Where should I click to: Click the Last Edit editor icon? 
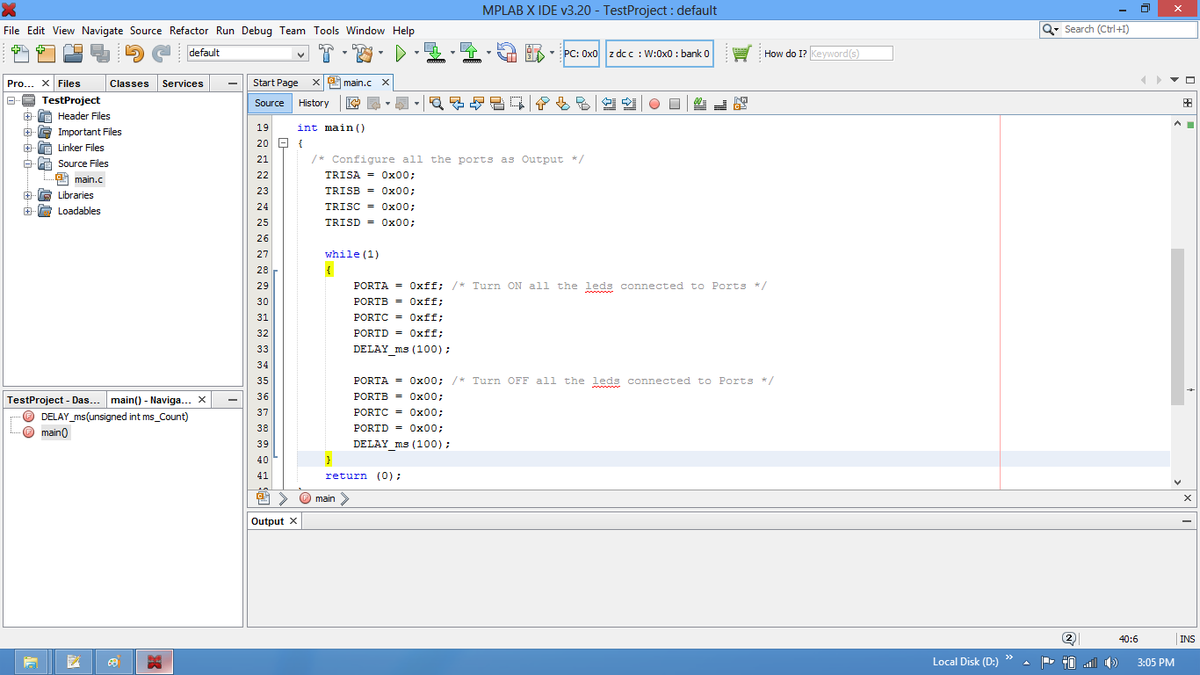pyautogui.click(x=353, y=103)
